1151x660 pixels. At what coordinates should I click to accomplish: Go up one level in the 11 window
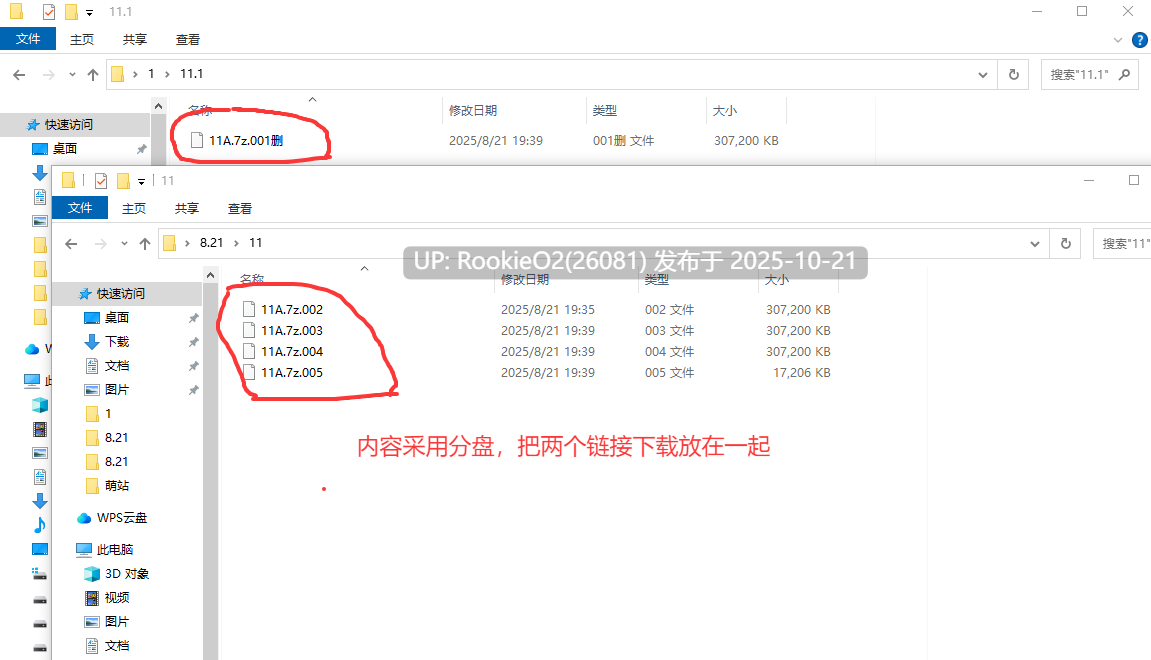pos(145,244)
